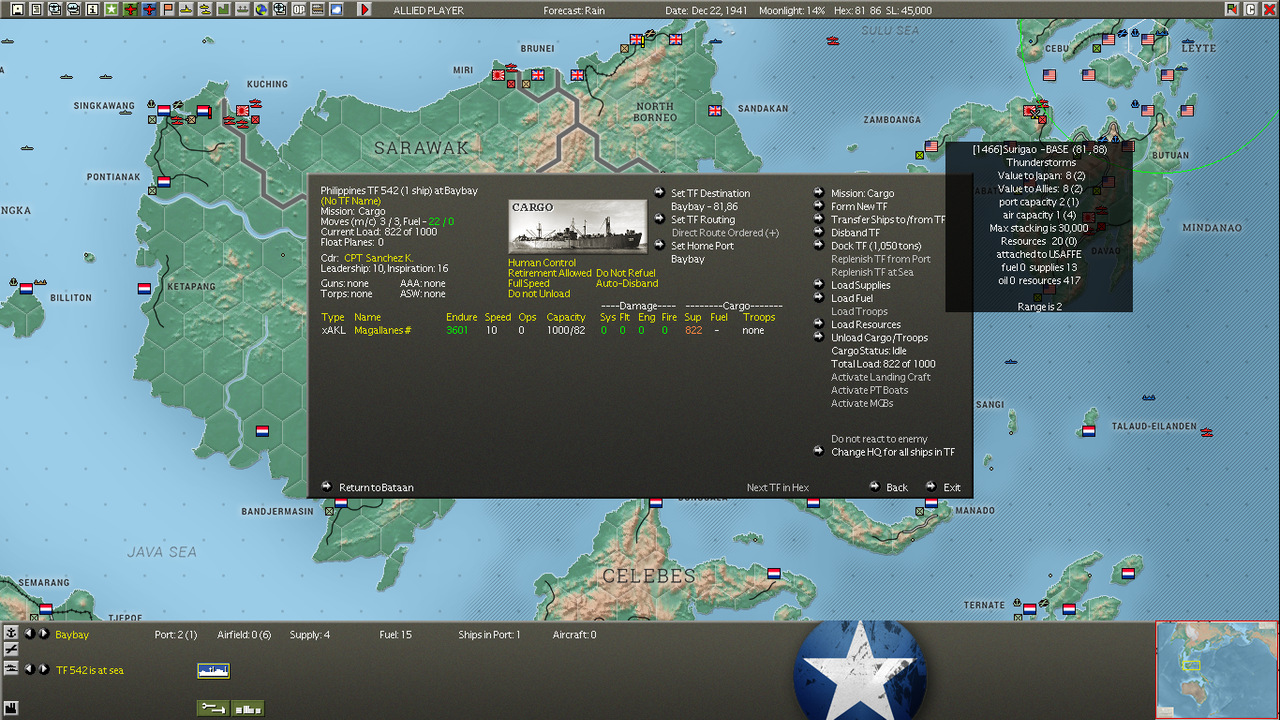The height and width of the screenshot is (720, 1280).
Task: Click ship name 'Magallanes#'
Action: click(x=383, y=330)
